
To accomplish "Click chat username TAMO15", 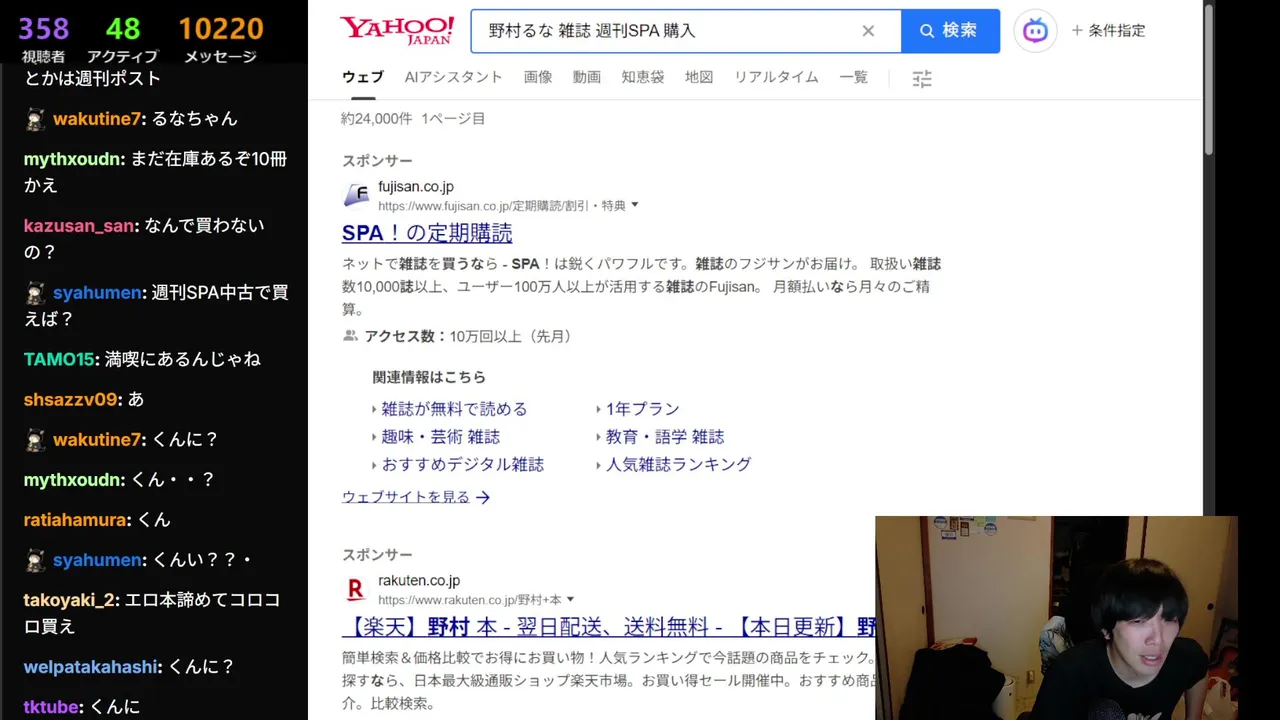I will 60,359.
